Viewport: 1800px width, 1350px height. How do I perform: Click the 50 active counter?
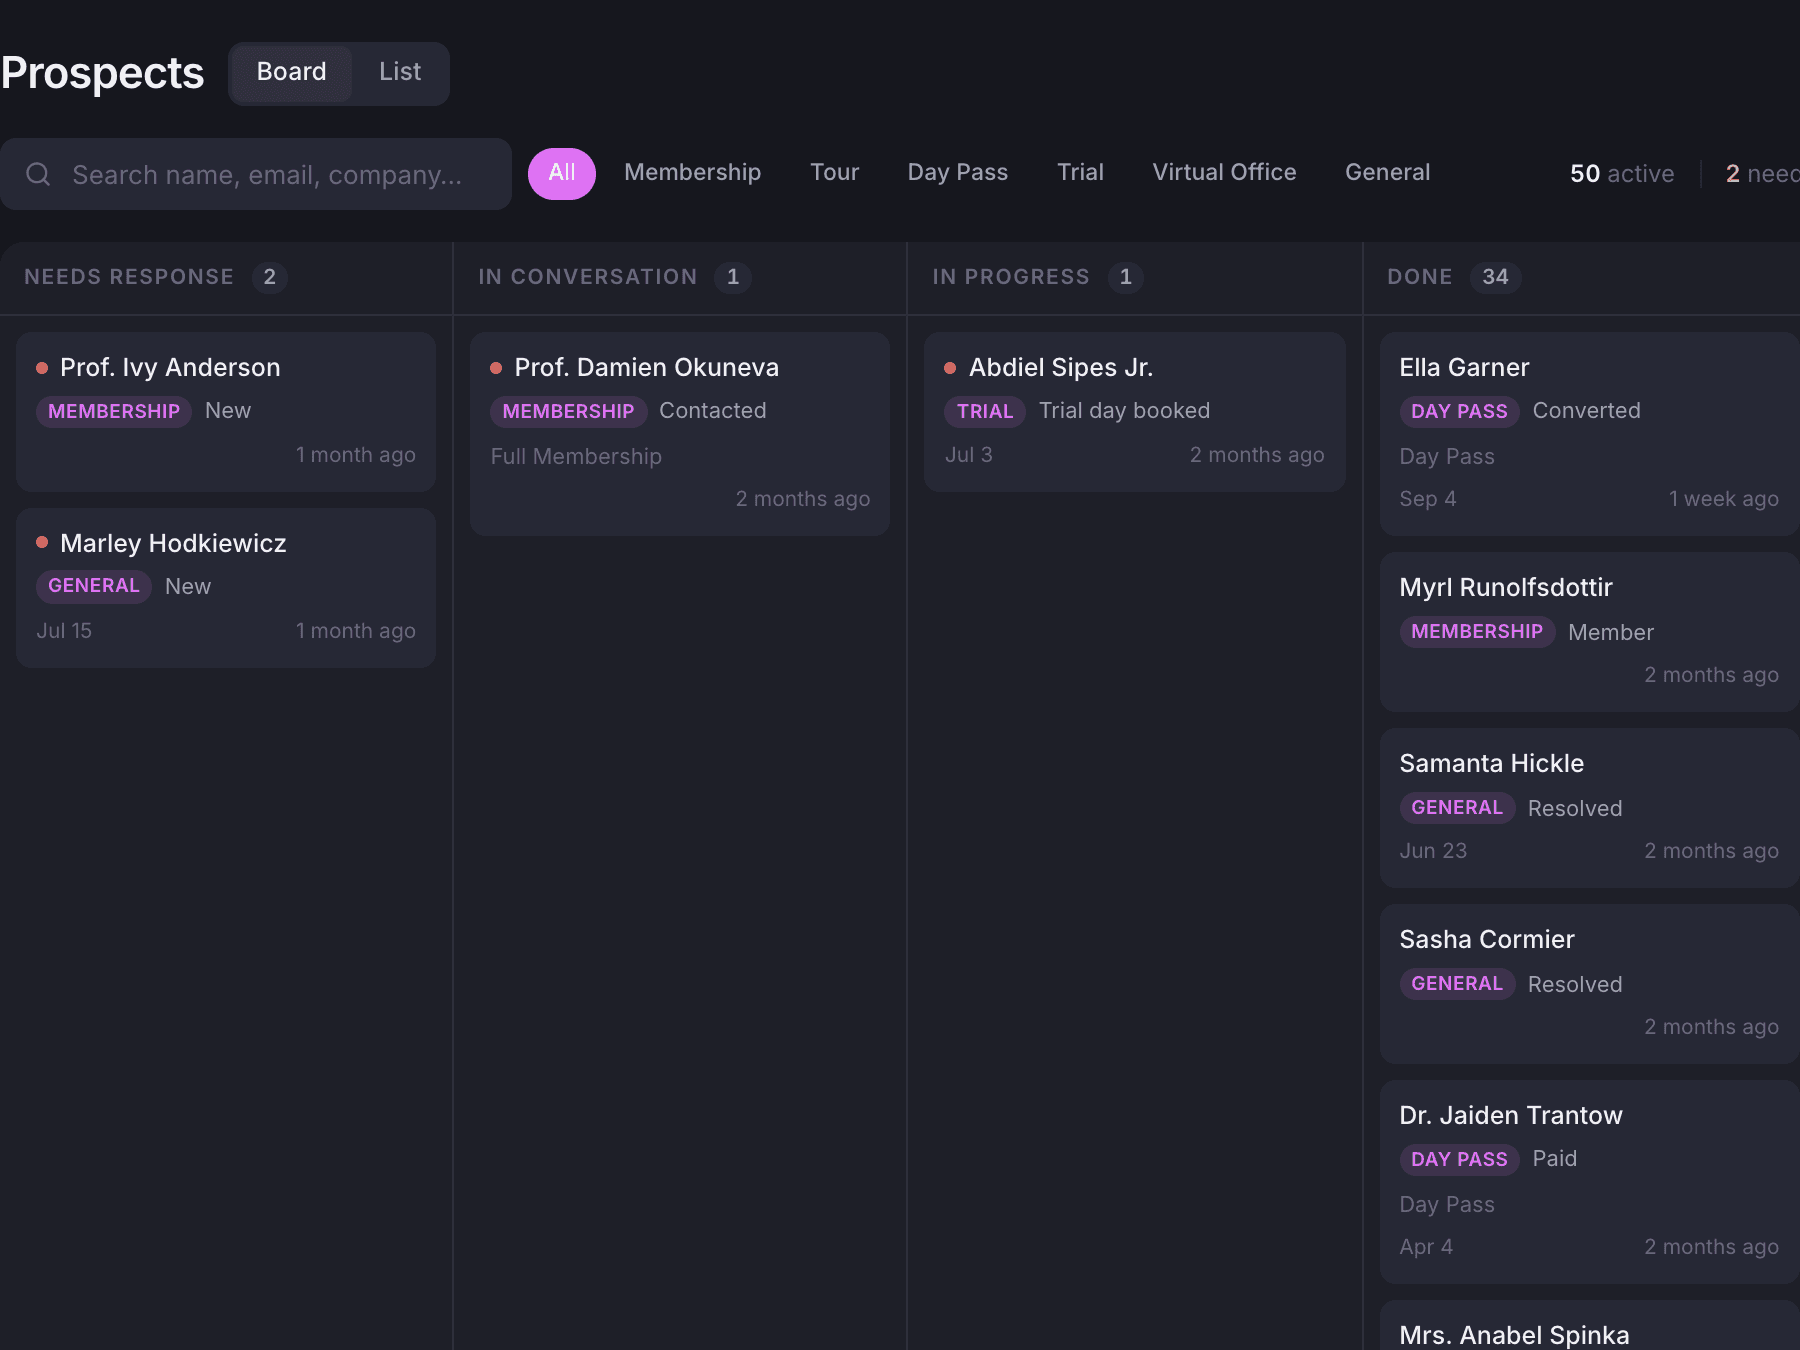tap(1622, 174)
